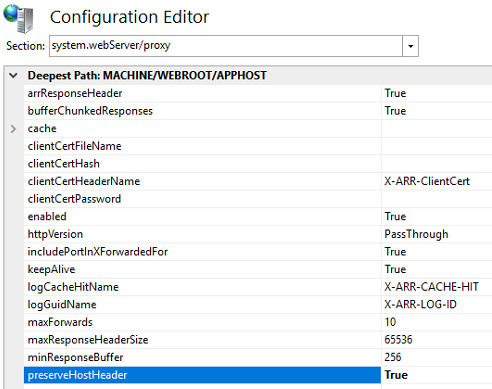Screen dimensions: 492x389
Task: Click the empty clientCertFileName value cell
Action: coord(437,146)
